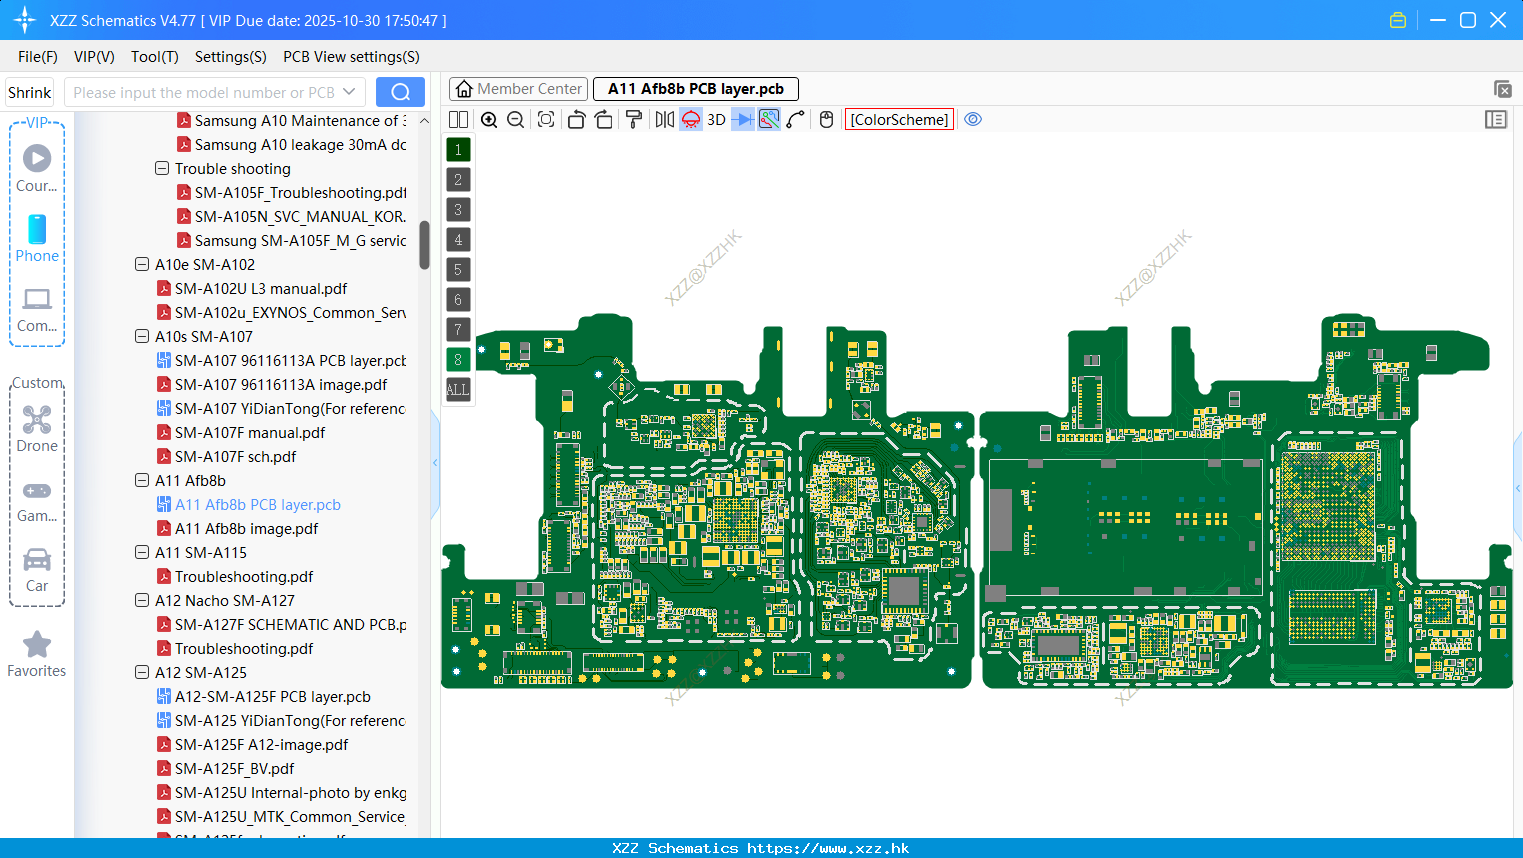Collapse A11 Afb8b folder
The height and width of the screenshot is (858, 1523).
pyautogui.click(x=142, y=480)
